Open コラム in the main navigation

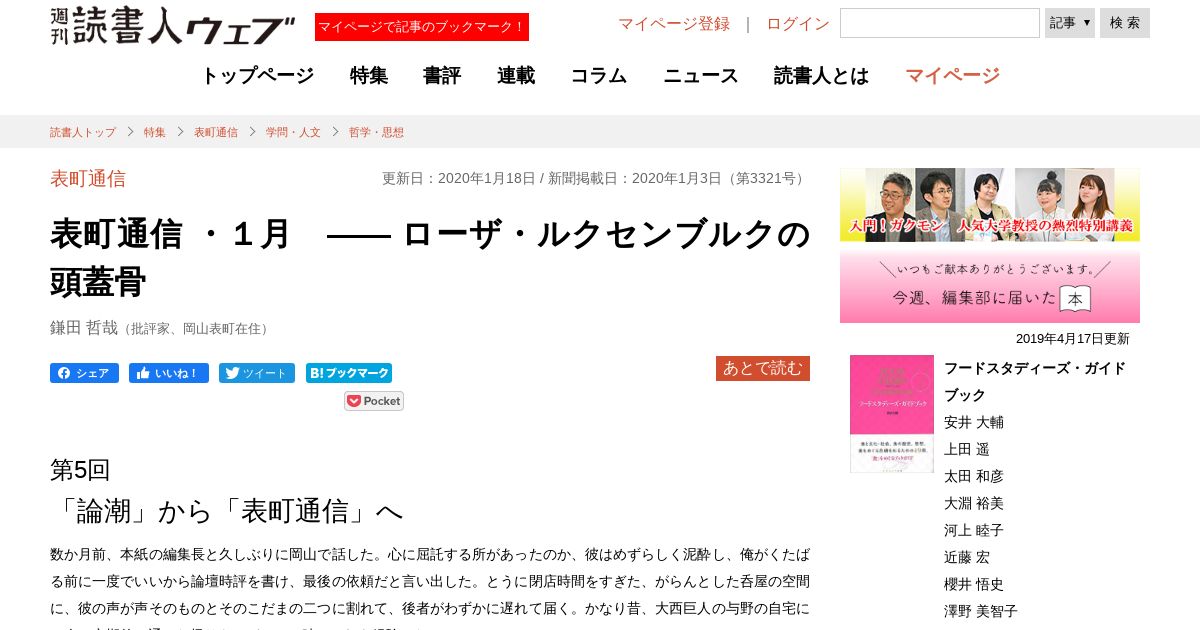point(599,75)
